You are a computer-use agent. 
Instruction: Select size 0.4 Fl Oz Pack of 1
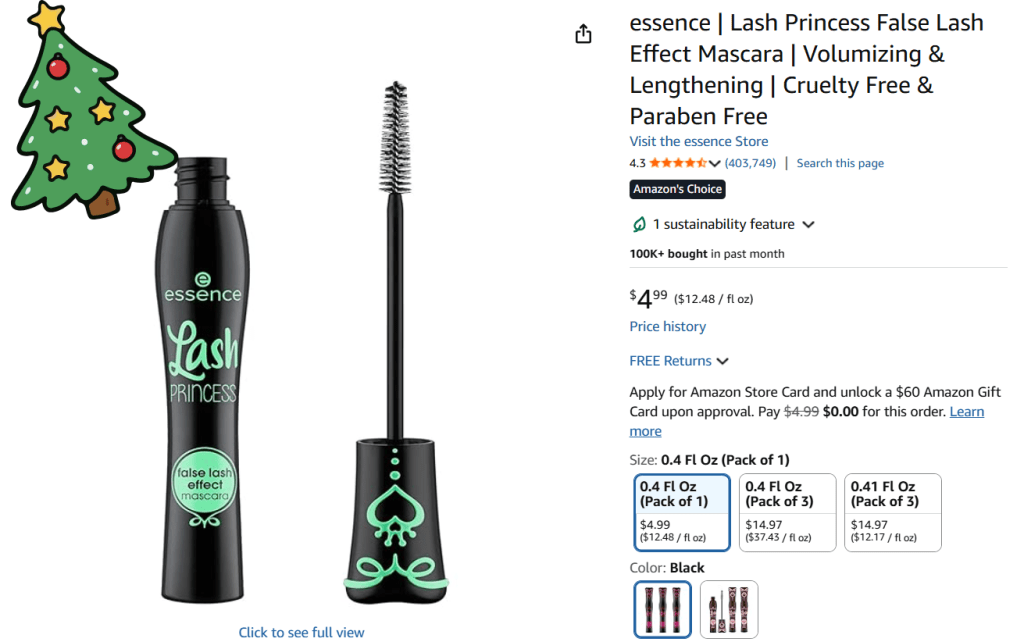[682, 512]
